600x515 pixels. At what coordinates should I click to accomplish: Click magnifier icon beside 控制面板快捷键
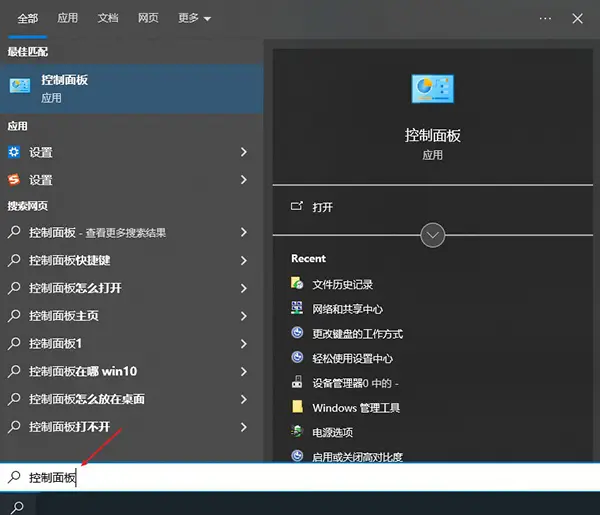pyautogui.click(x=14, y=260)
